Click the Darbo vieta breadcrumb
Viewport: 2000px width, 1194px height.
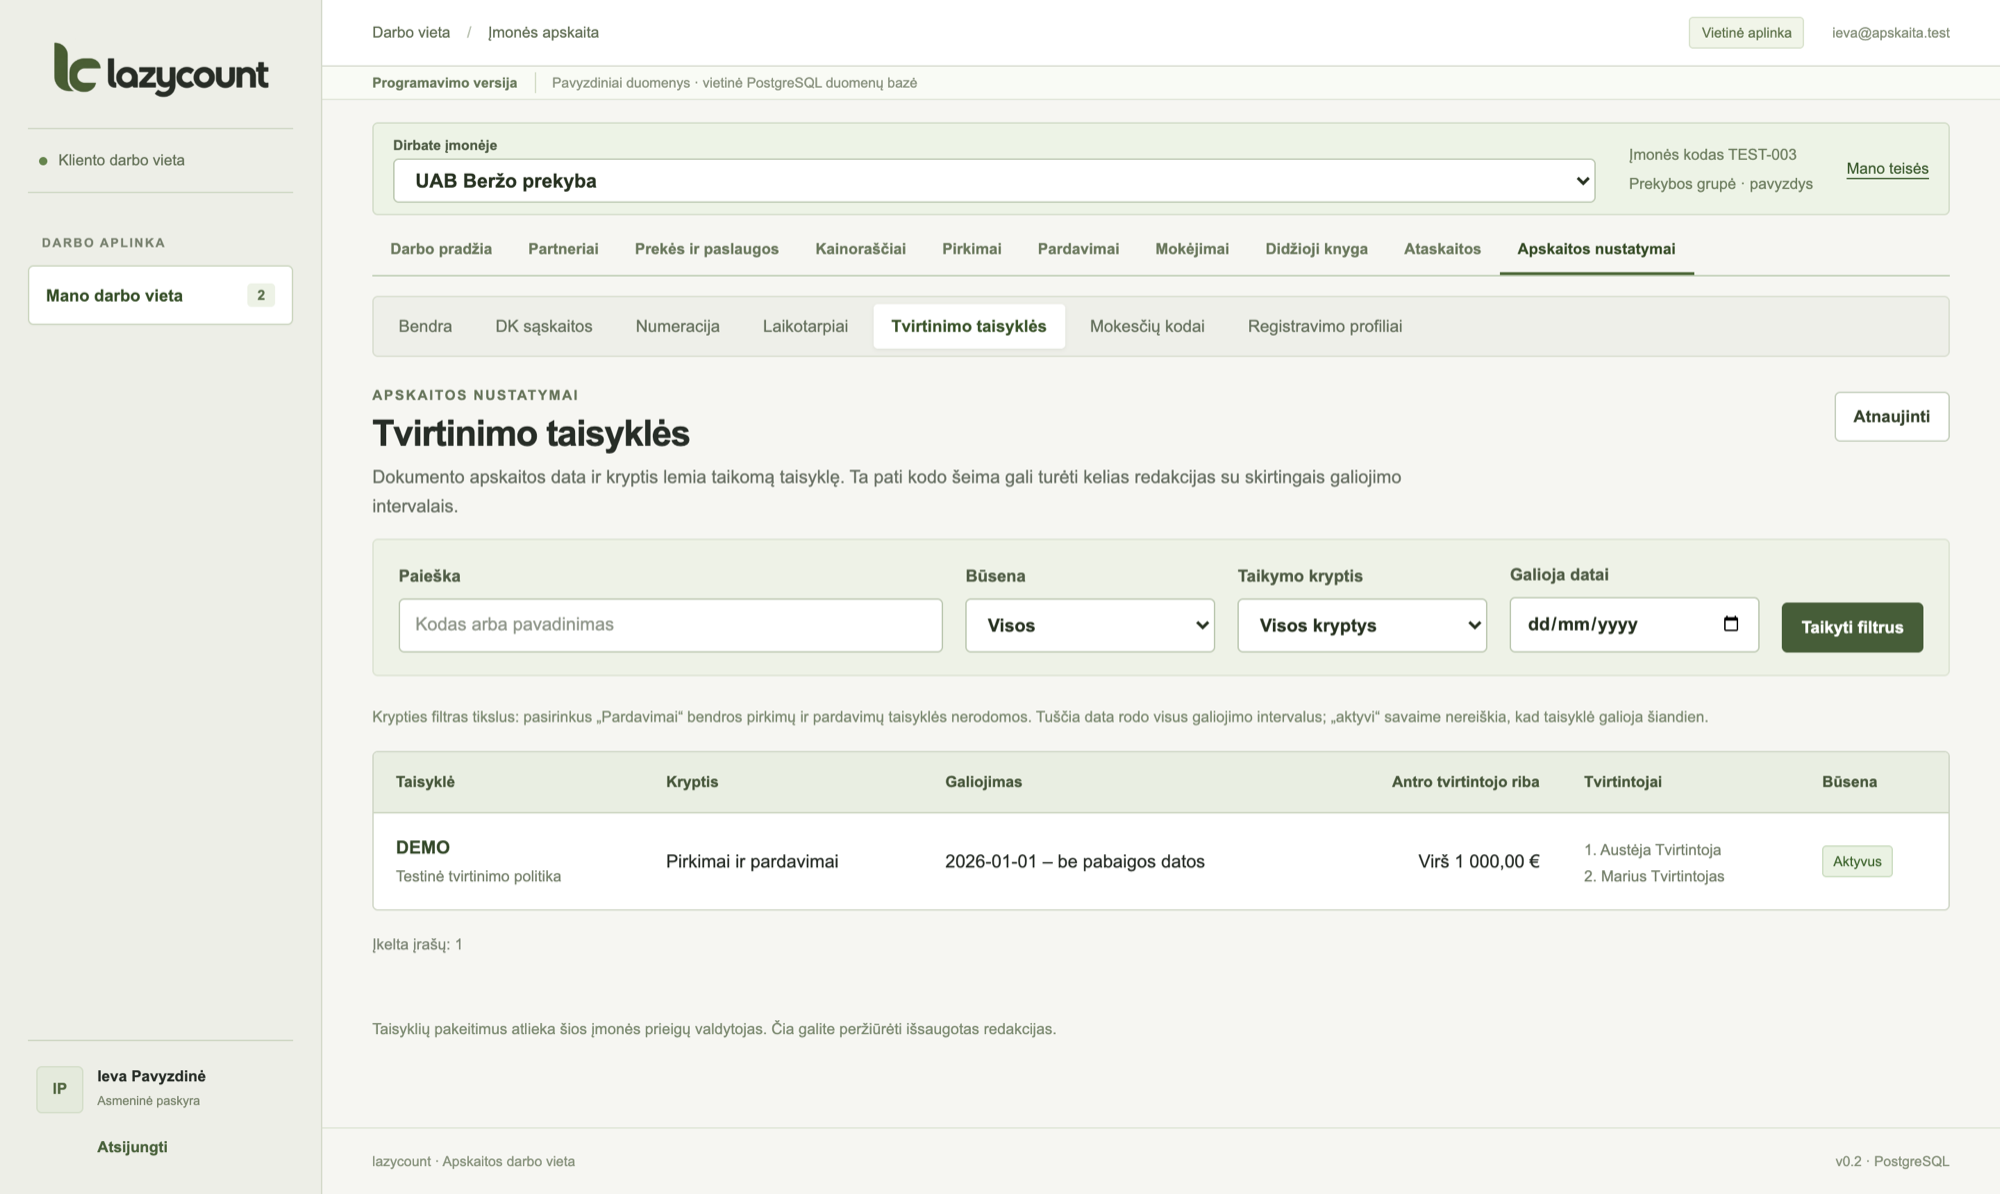[411, 32]
